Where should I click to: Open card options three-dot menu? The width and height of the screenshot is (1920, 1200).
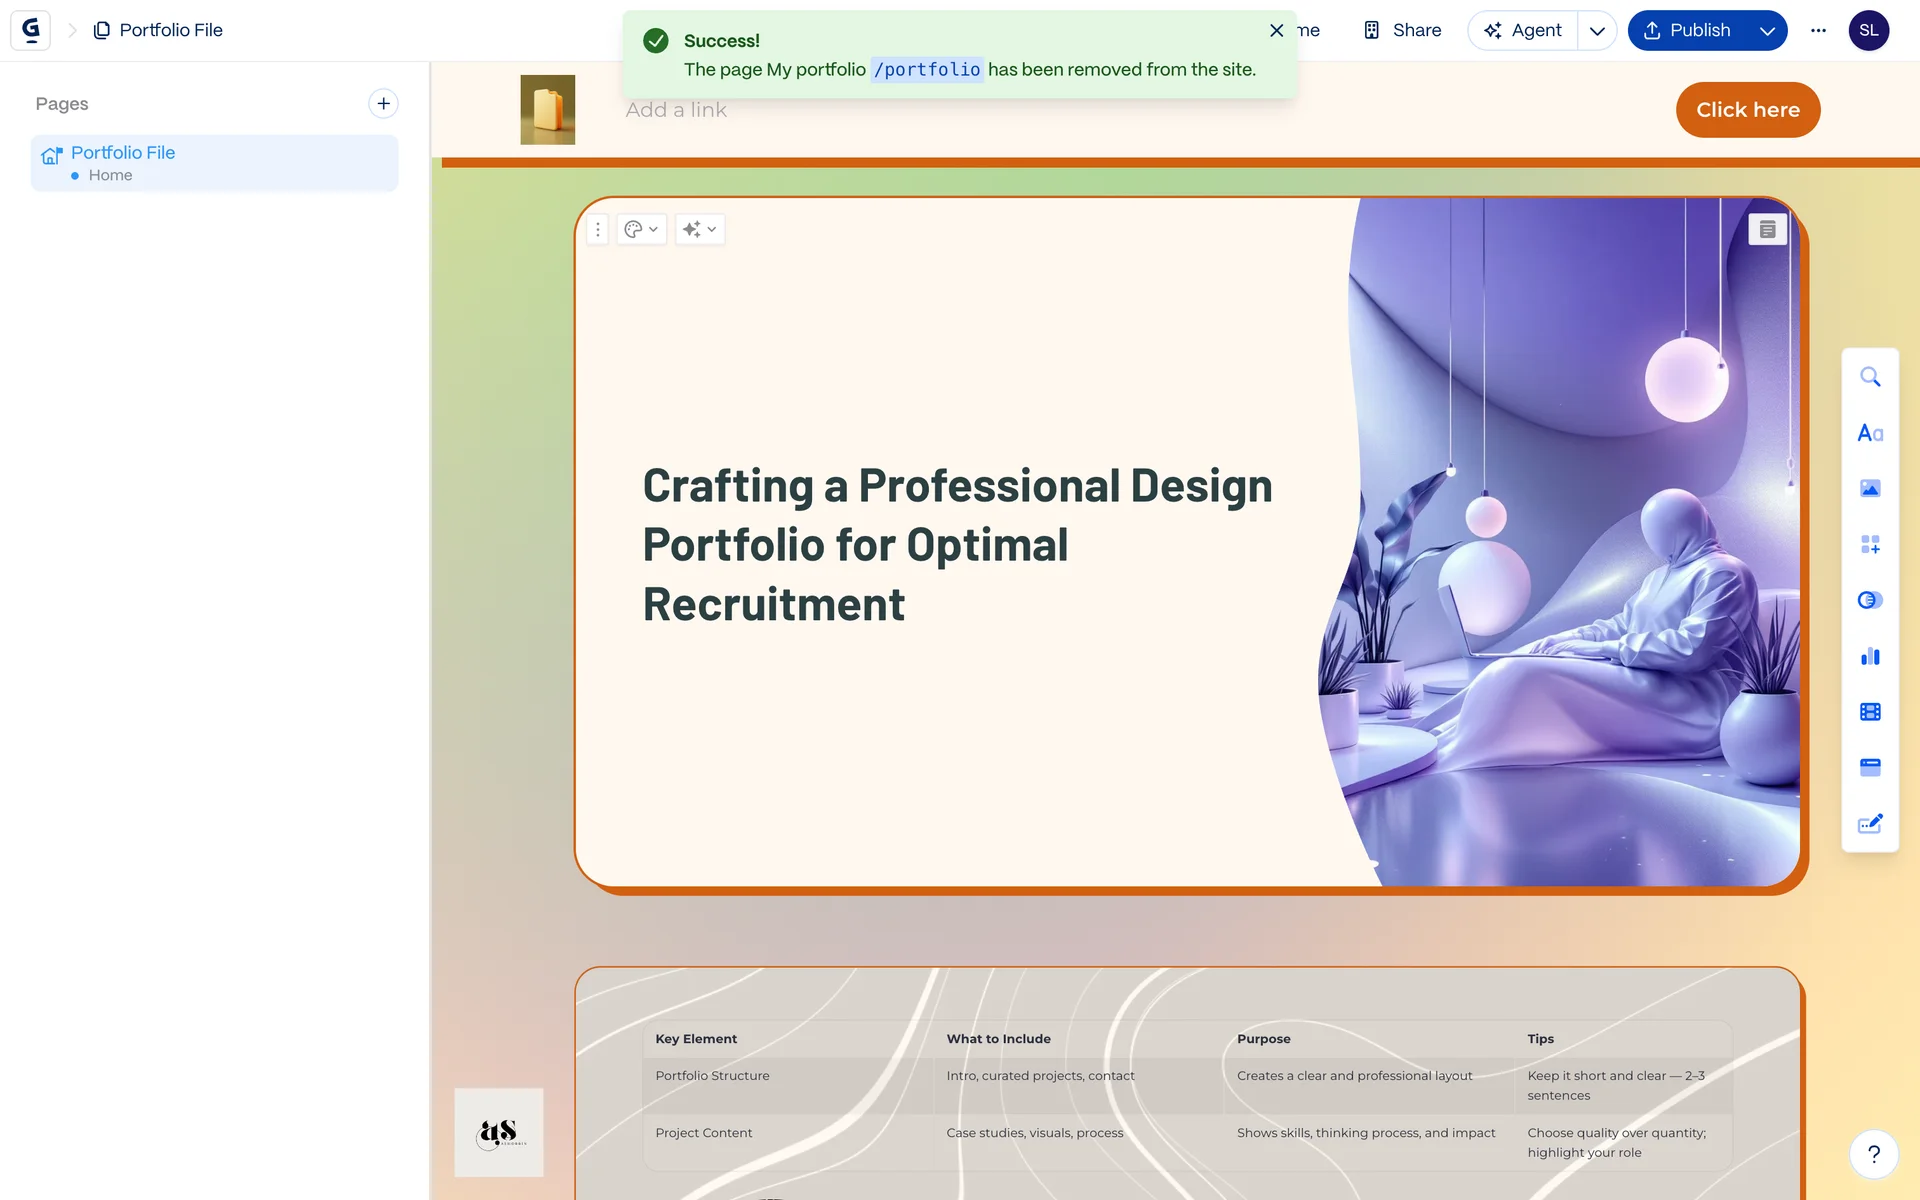click(x=598, y=230)
